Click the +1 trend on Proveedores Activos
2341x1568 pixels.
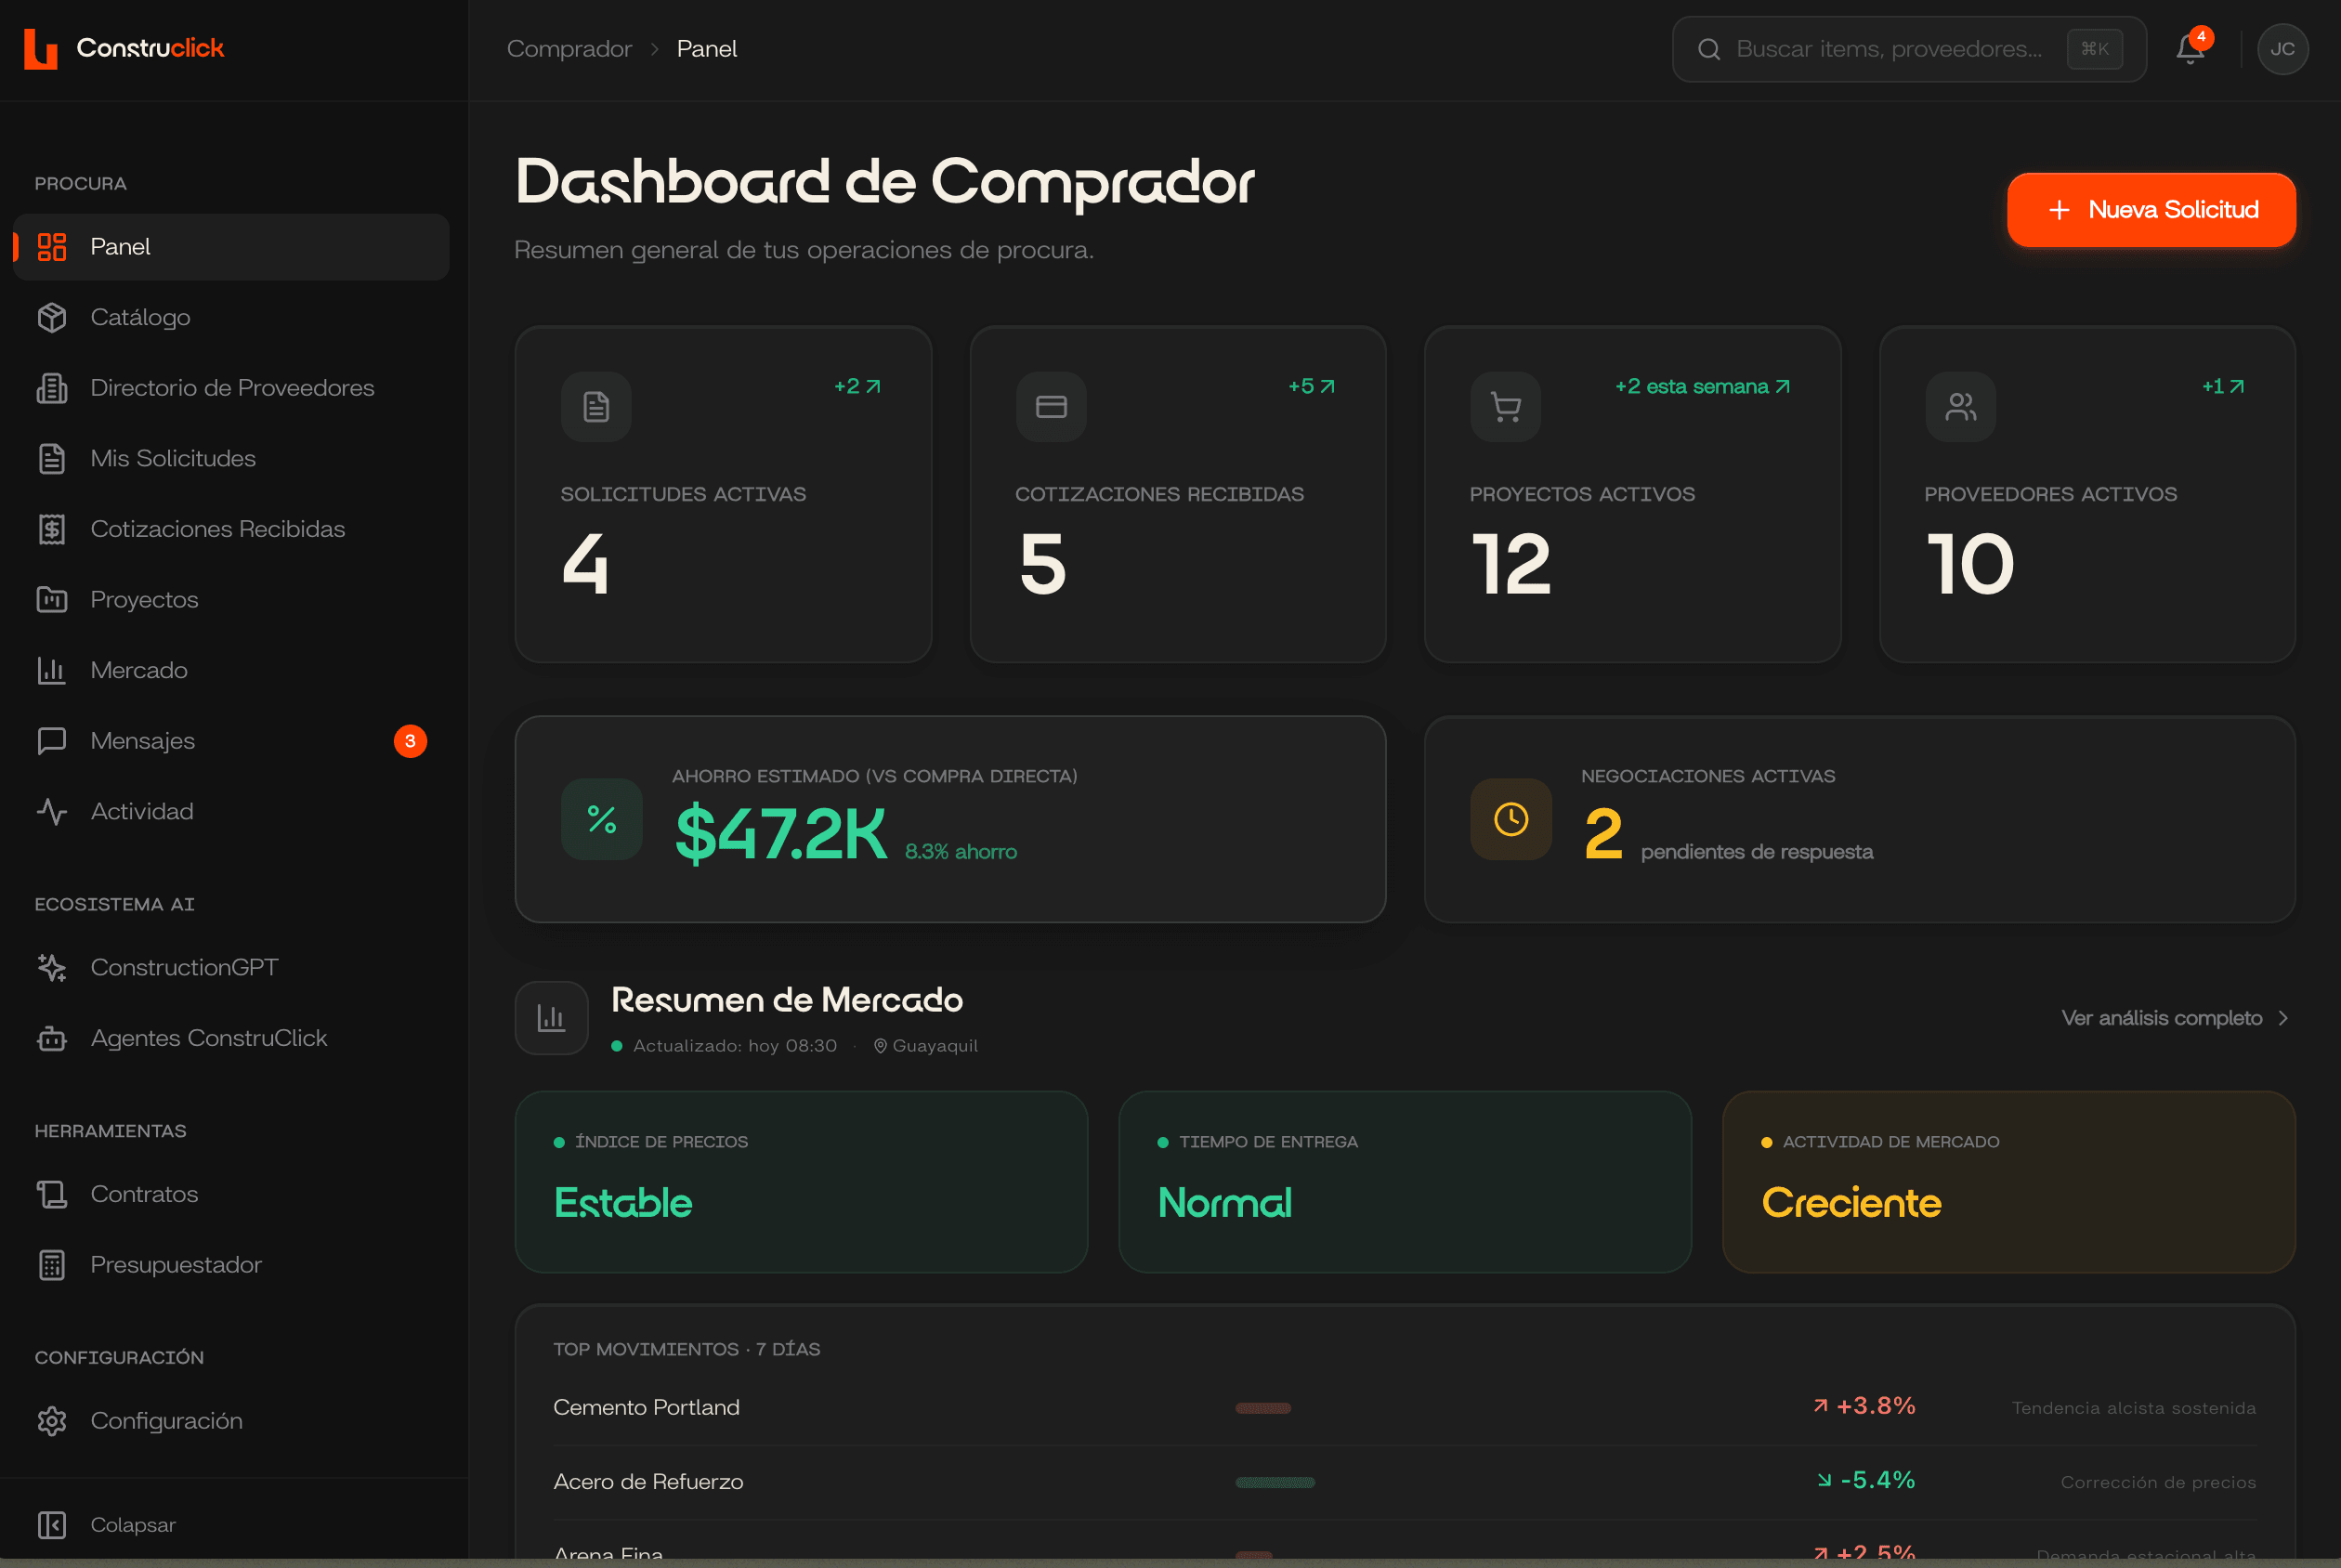[2222, 386]
